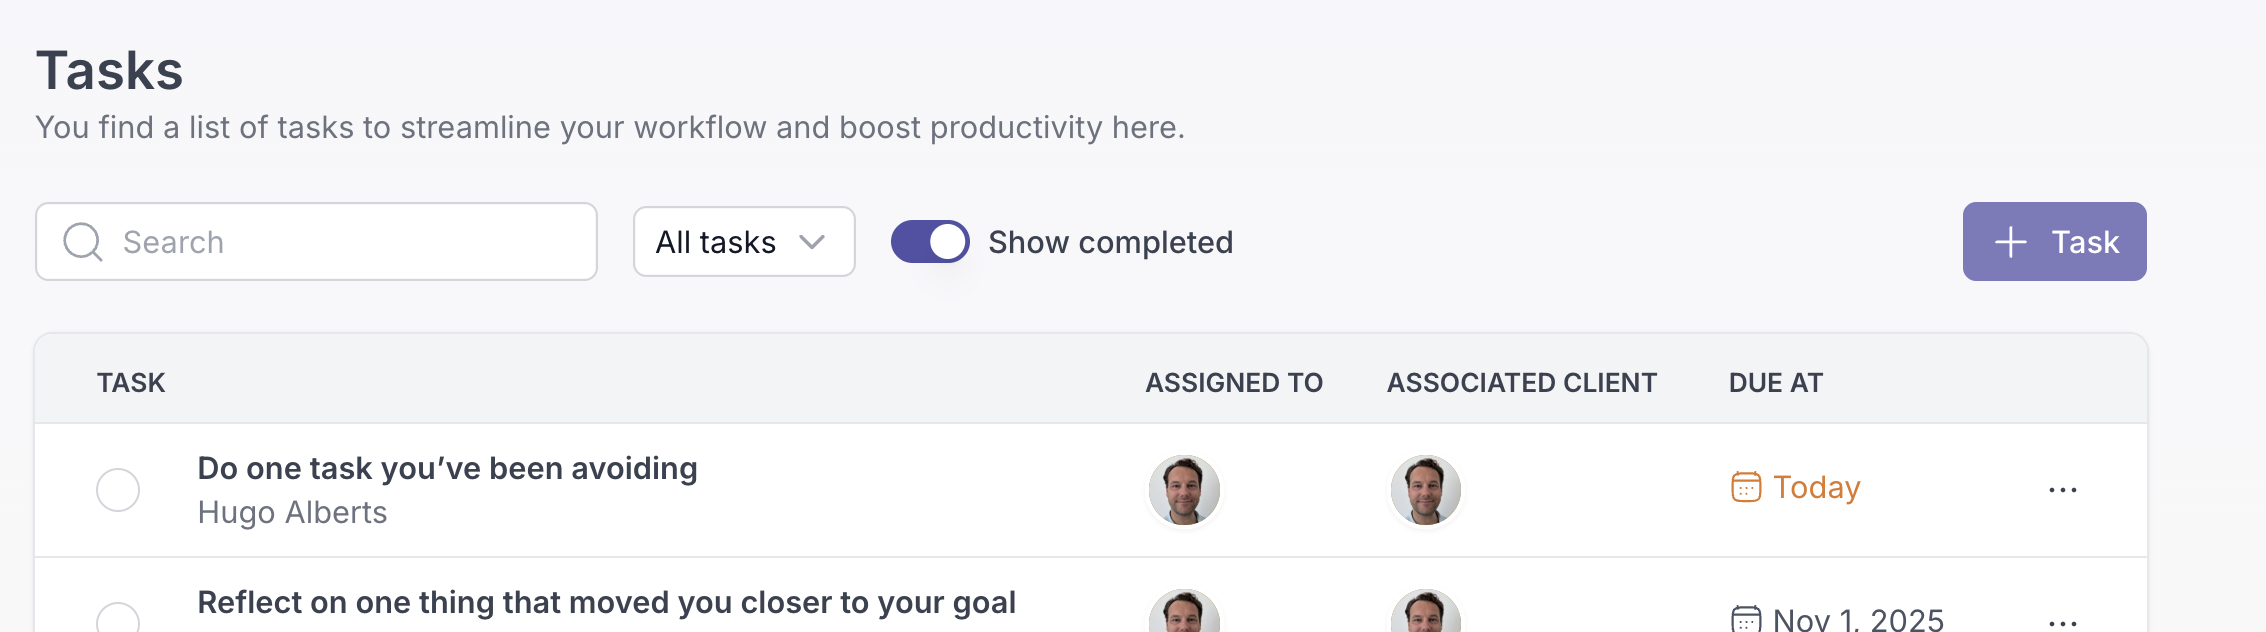Open the "Do one task you've been avoiding" task
This screenshot has height=632, width=2266.
pos(447,469)
